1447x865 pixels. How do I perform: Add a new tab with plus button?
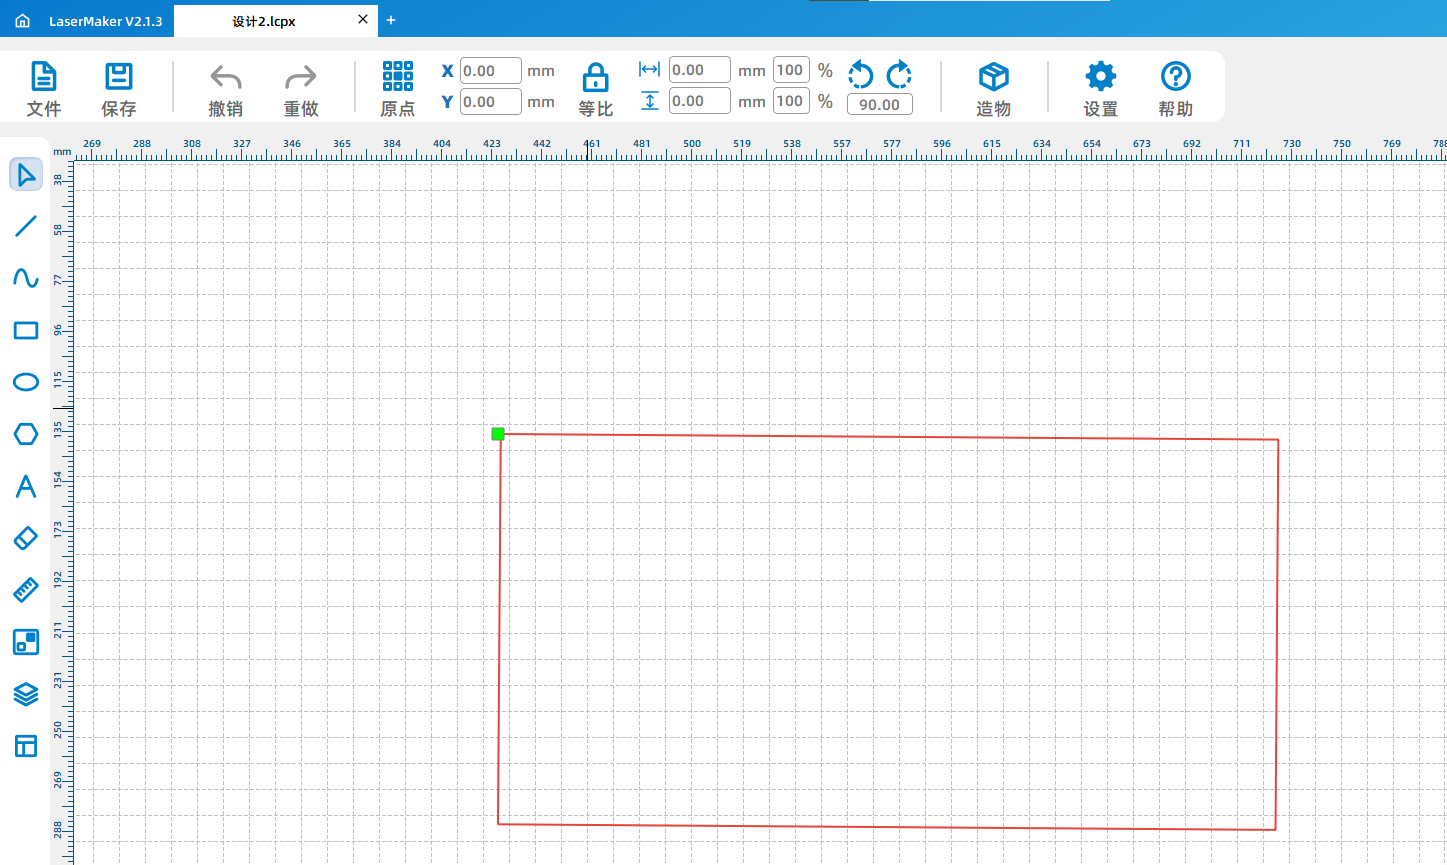tap(391, 20)
